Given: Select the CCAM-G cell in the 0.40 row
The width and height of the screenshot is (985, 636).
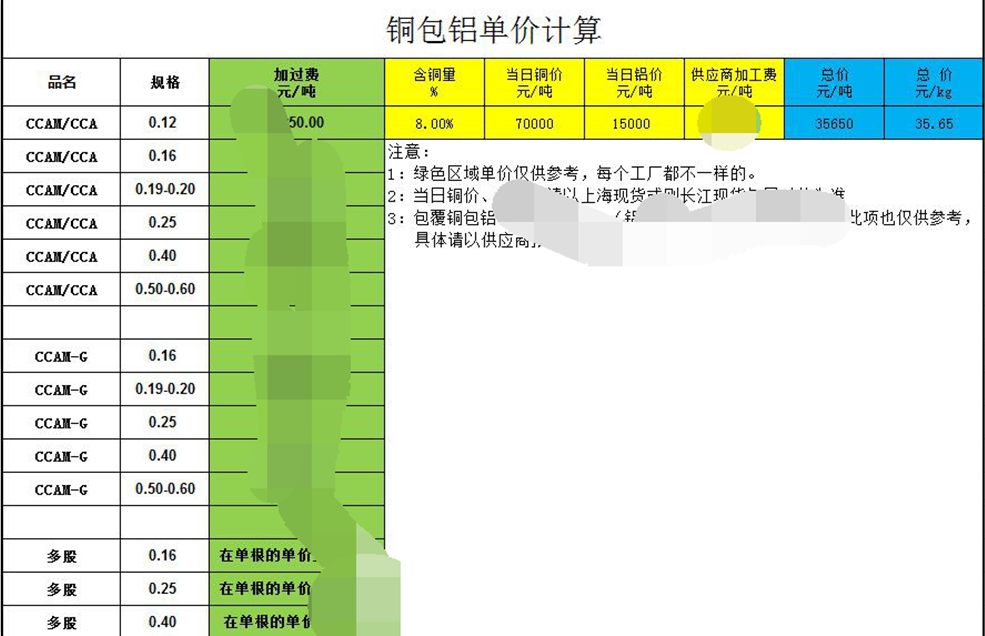Looking at the screenshot, I should [x=61, y=456].
